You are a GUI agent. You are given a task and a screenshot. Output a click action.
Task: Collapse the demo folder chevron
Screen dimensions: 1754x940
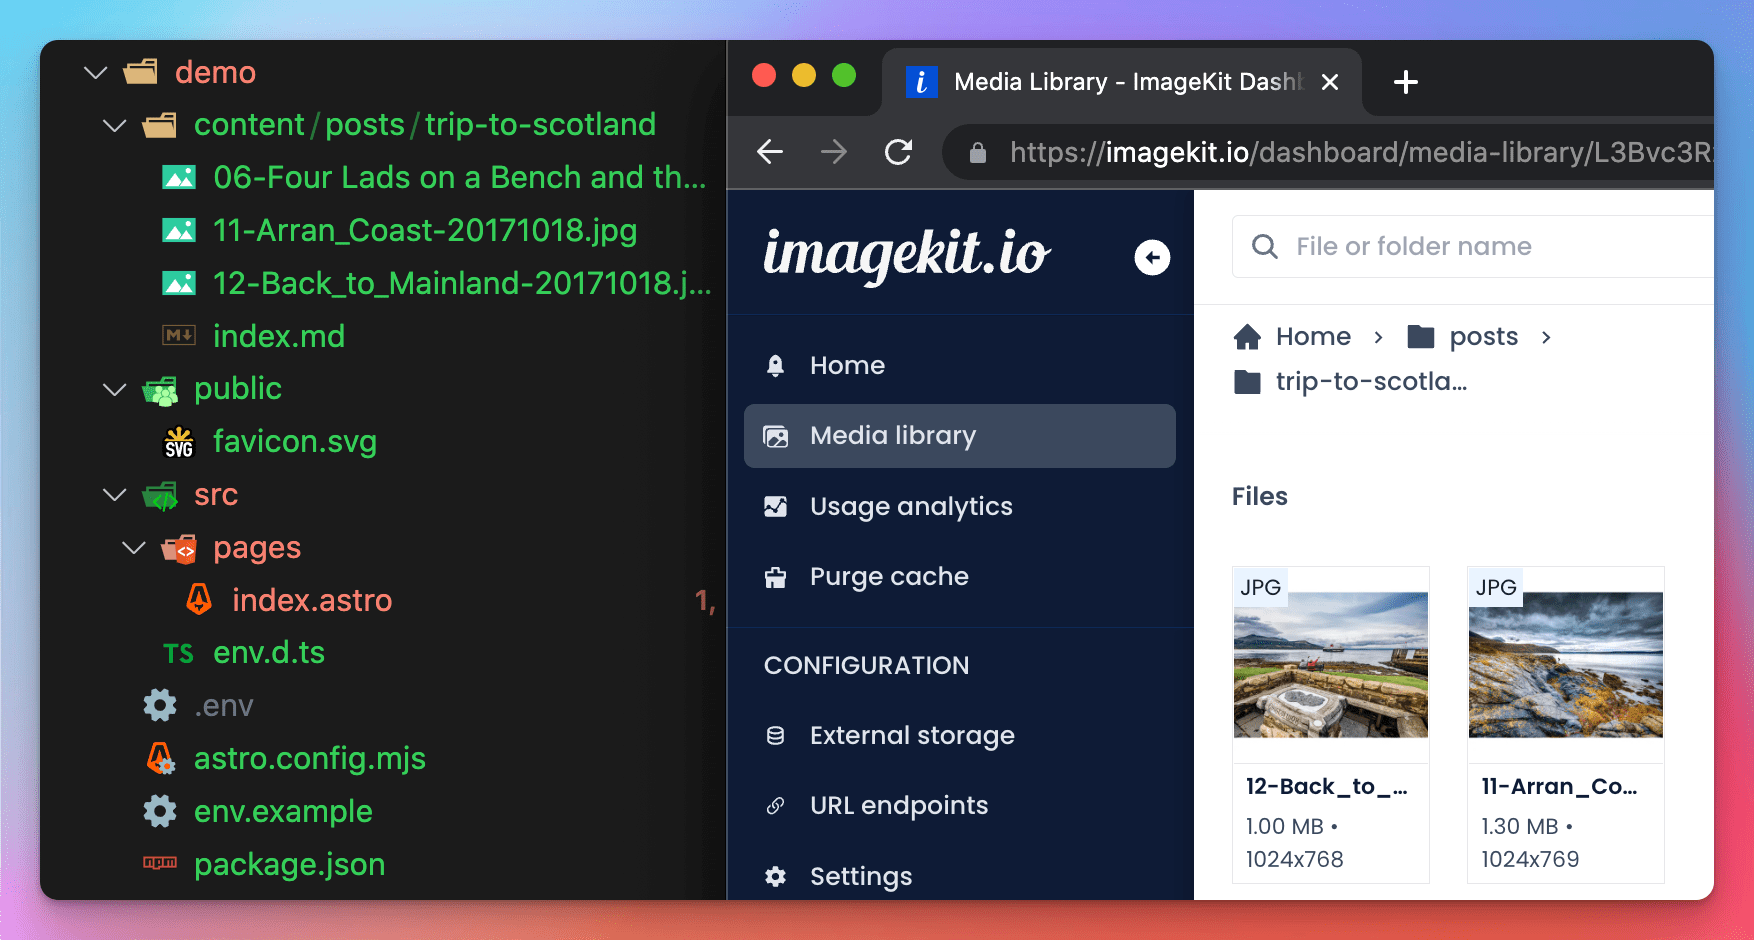tap(96, 73)
